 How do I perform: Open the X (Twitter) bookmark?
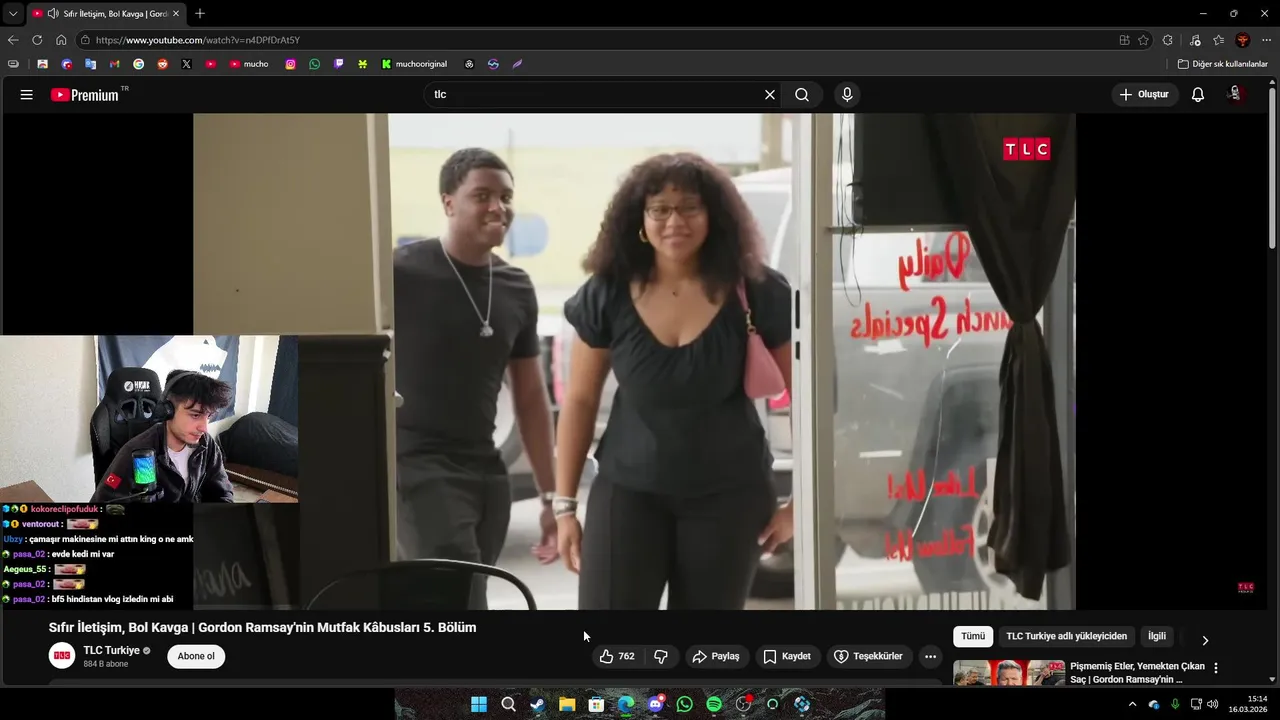coord(186,64)
